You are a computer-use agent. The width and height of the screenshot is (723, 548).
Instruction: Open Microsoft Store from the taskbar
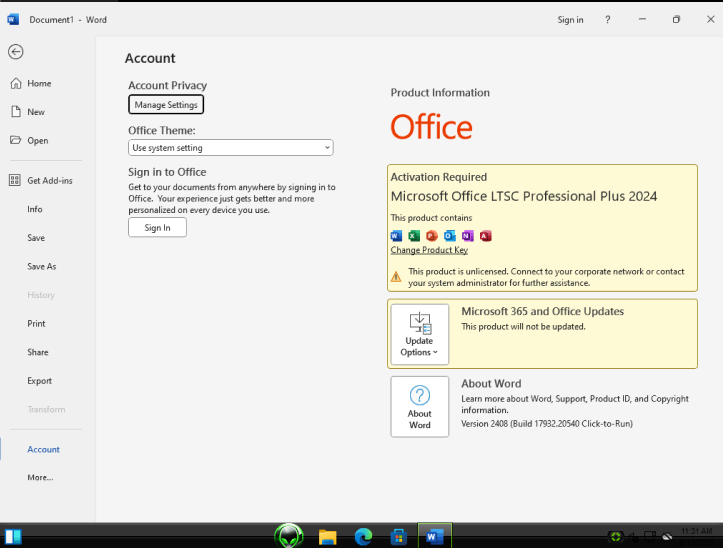[399, 537]
